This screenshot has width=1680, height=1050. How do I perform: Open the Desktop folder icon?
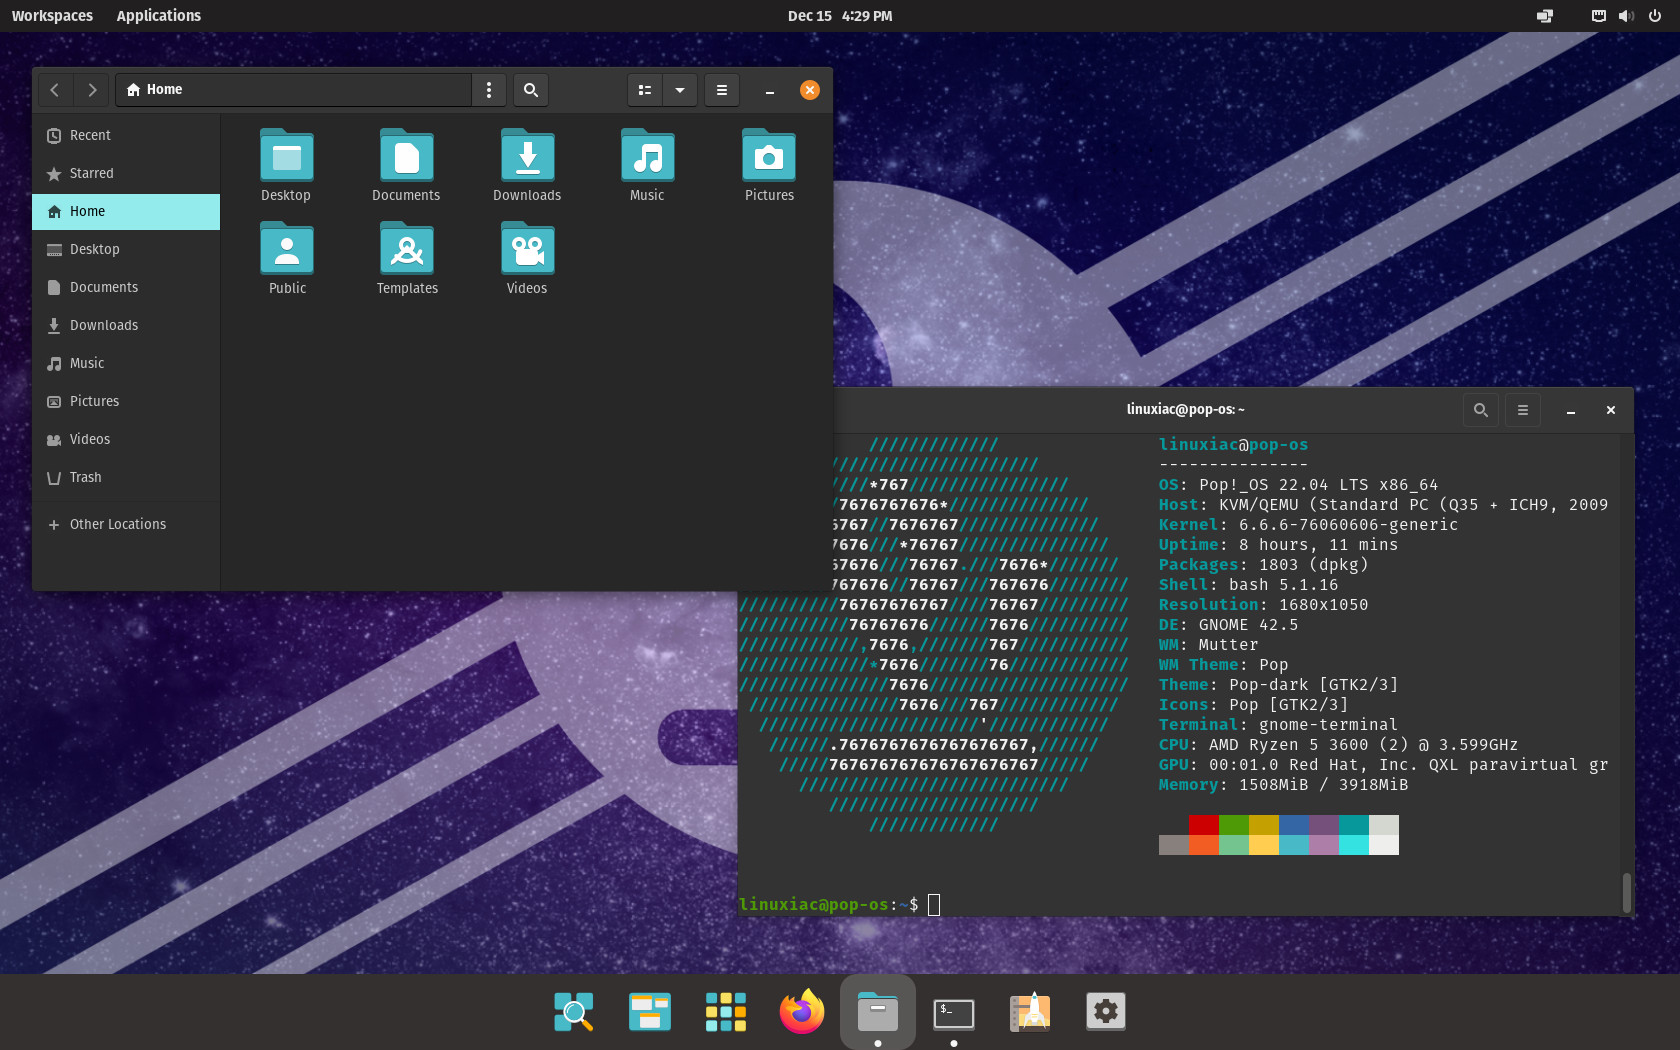[x=286, y=156]
